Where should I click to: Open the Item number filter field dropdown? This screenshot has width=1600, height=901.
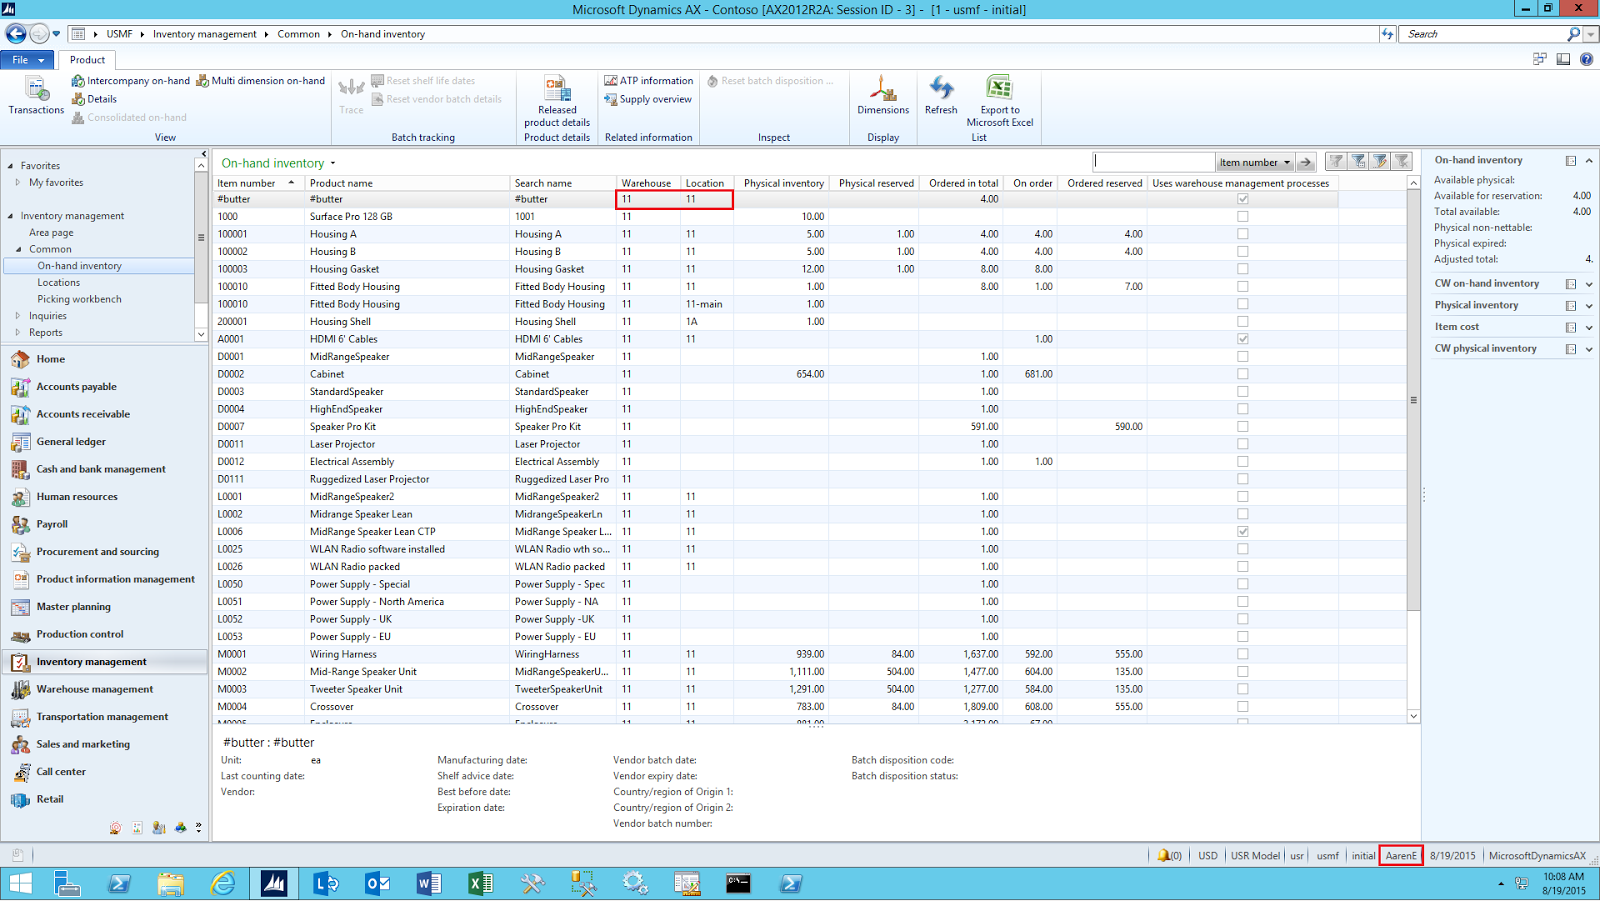click(x=1255, y=162)
